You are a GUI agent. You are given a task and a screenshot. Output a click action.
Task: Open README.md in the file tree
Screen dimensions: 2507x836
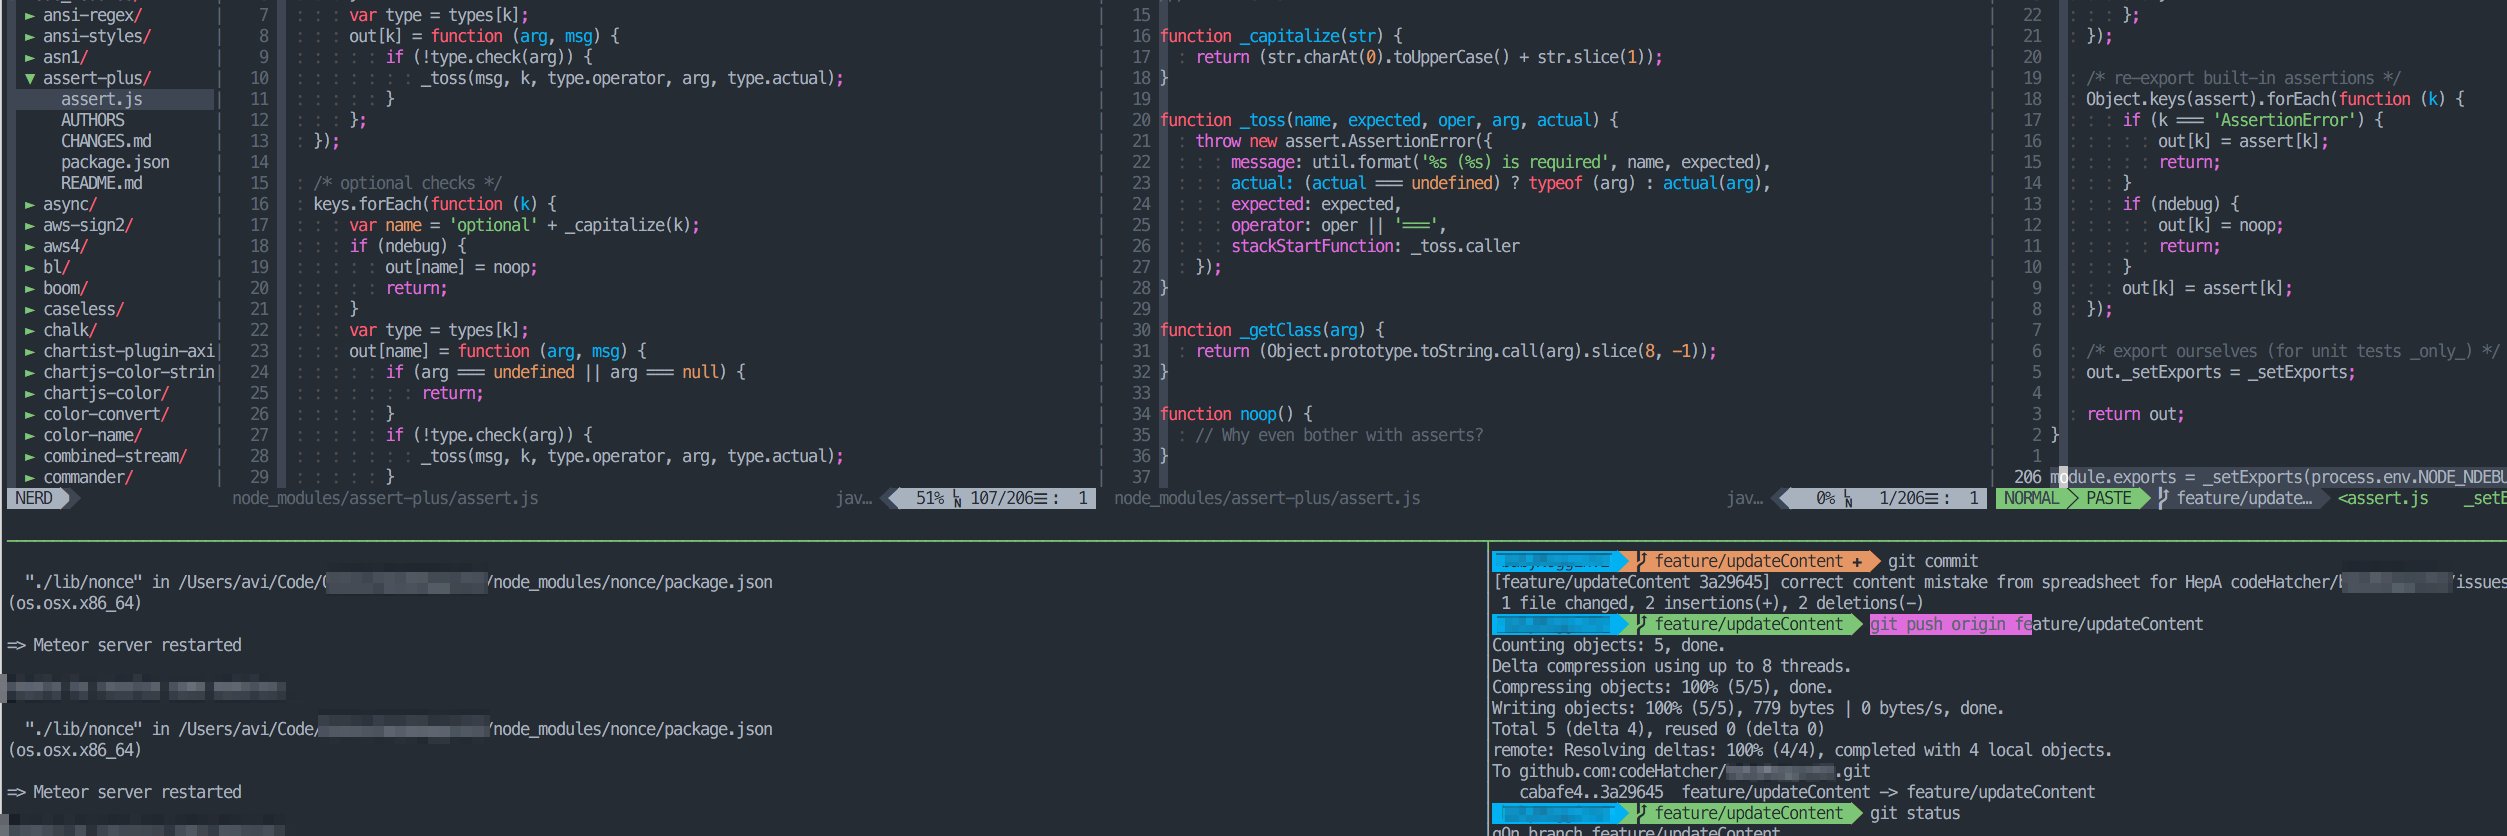click(101, 184)
